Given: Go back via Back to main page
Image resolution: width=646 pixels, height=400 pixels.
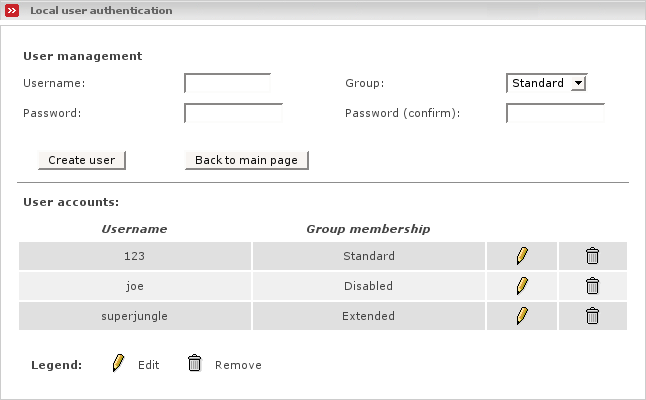Looking at the screenshot, I should (x=246, y=160).
